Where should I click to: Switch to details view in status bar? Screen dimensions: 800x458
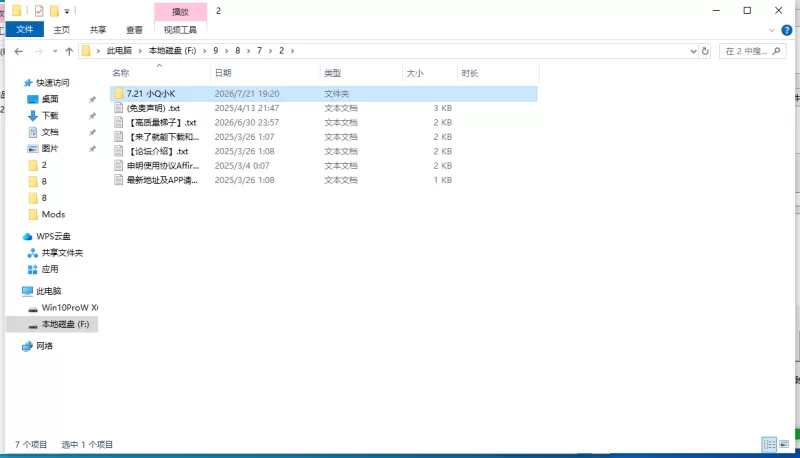pyautogui.click(x=769, y=444)
